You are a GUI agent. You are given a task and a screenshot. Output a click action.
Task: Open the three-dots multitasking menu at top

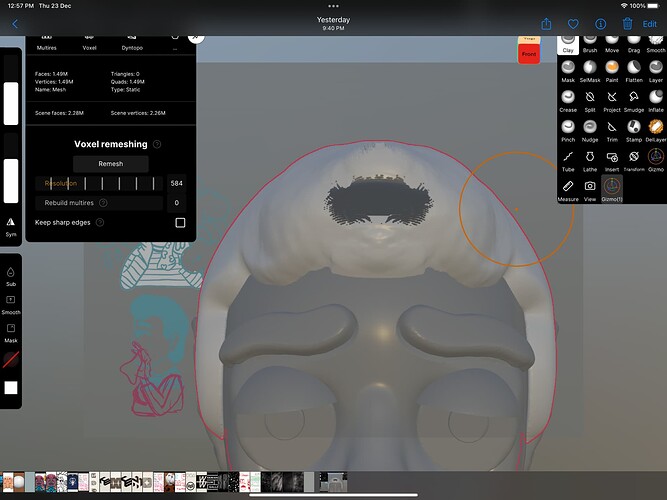[334, 6]
